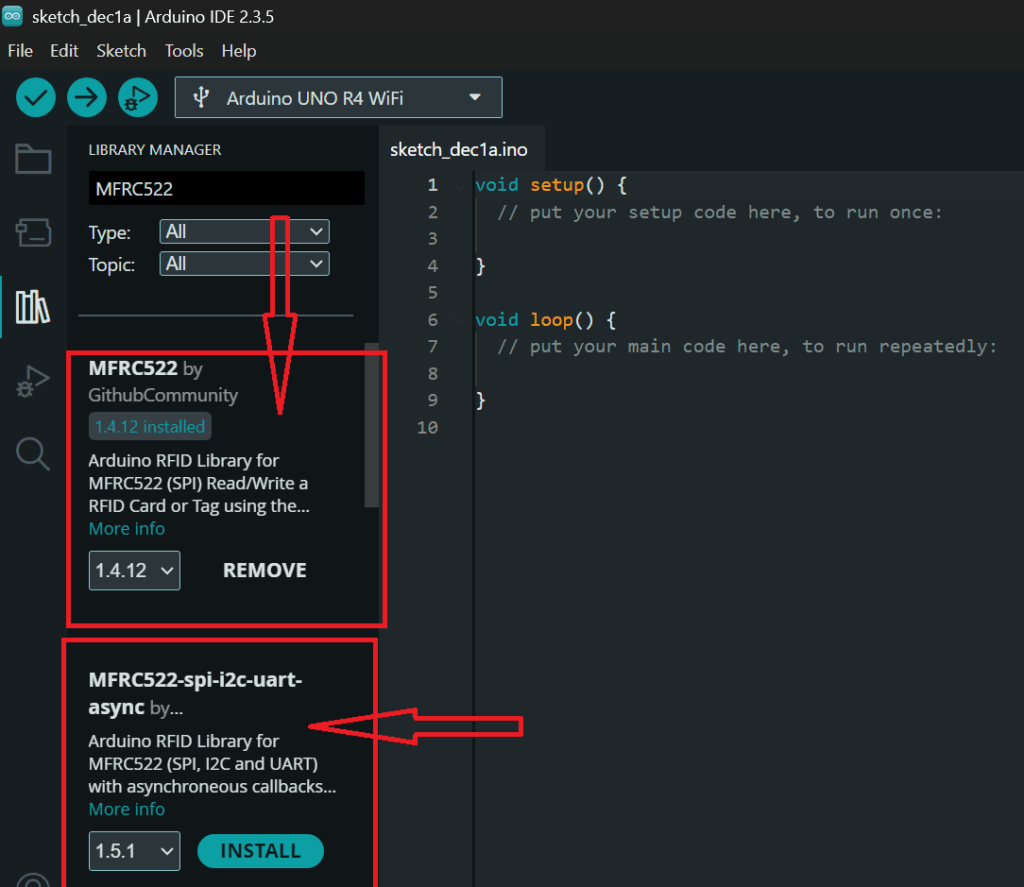Open the Sketchbook folder sidebar icon
The height and width of the screenshot is (887, 1024).
33,159
